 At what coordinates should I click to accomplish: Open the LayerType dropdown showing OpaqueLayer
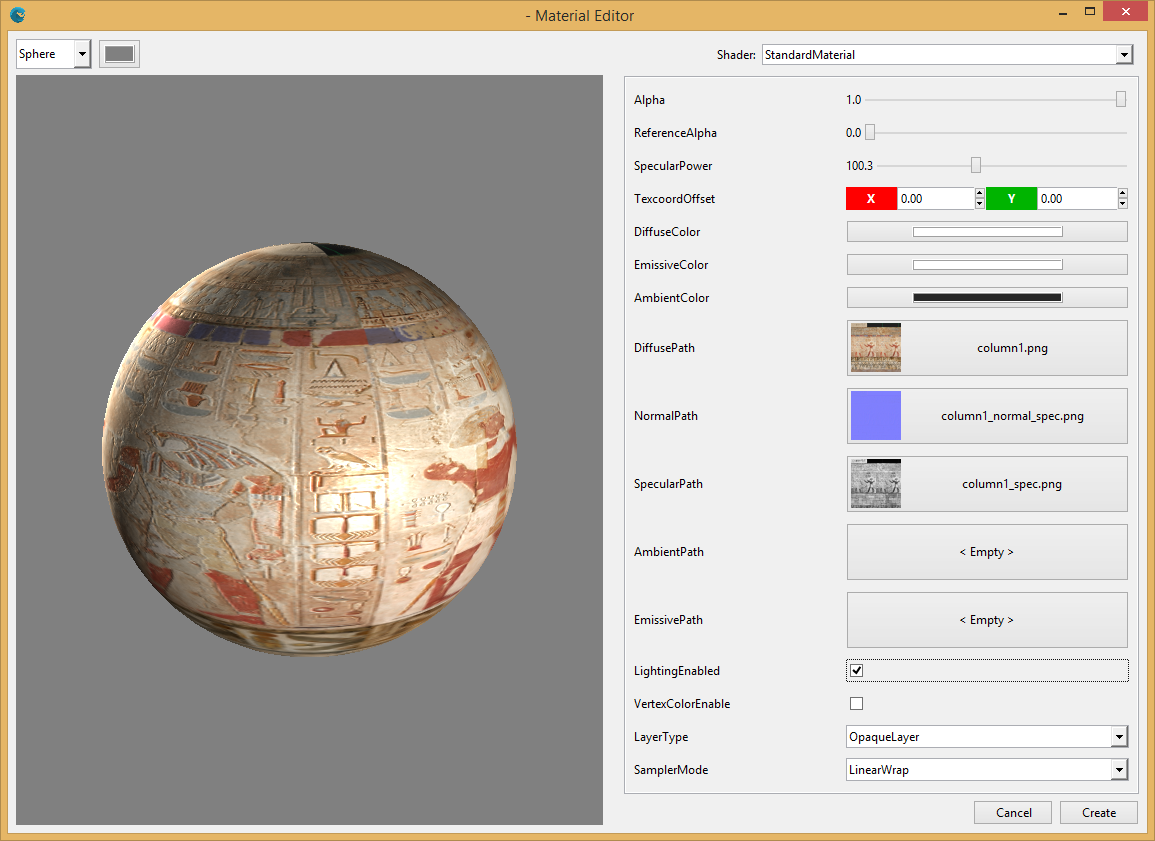point(987,736)
